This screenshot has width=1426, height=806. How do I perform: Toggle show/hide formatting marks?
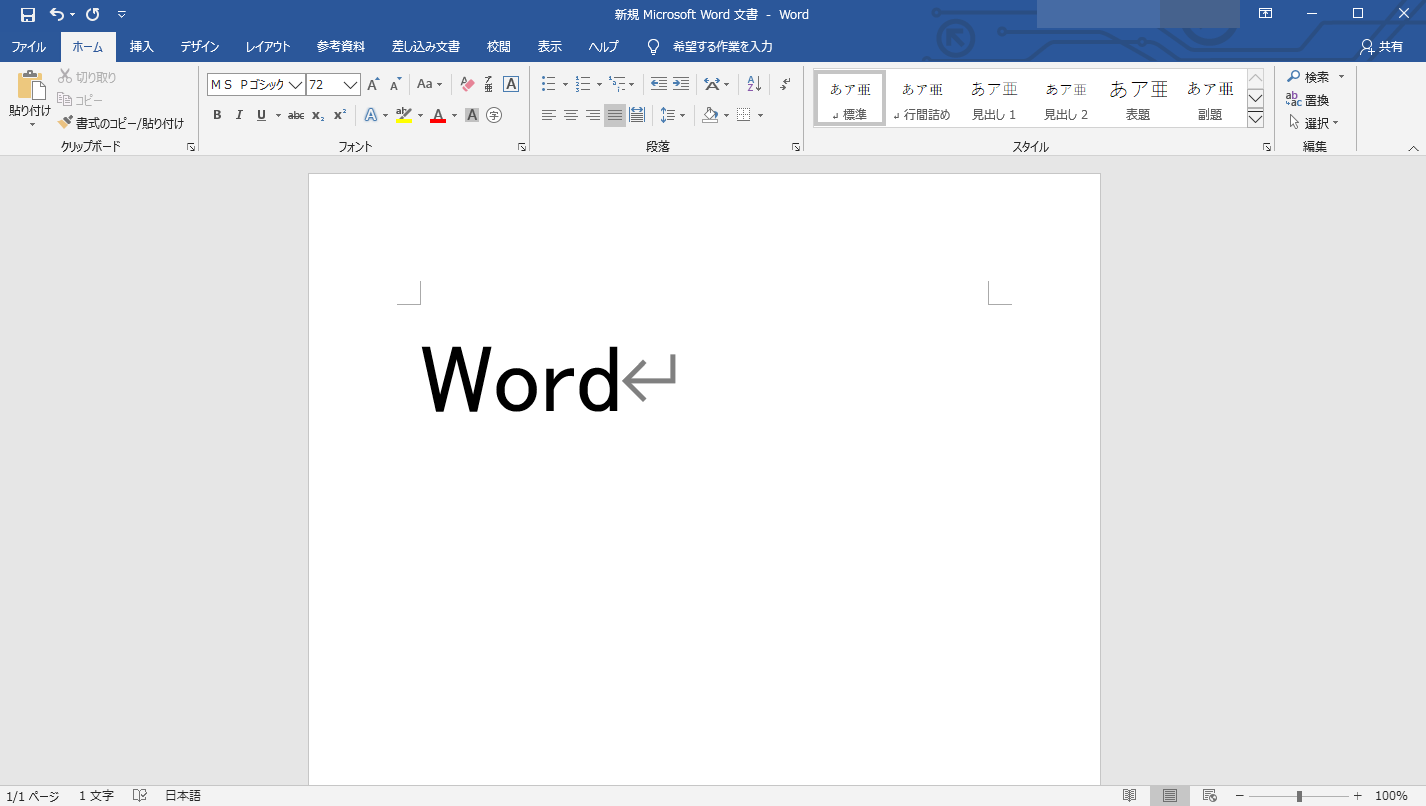coord(785,84)
